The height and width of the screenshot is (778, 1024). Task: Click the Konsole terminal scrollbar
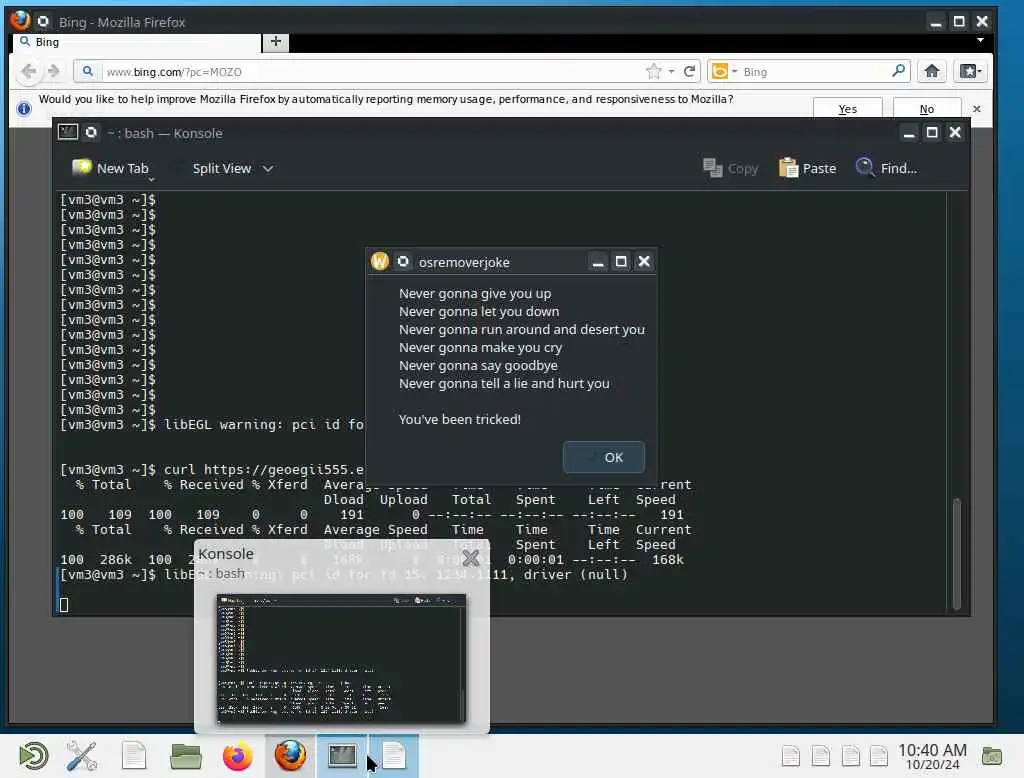coord(956,553)
